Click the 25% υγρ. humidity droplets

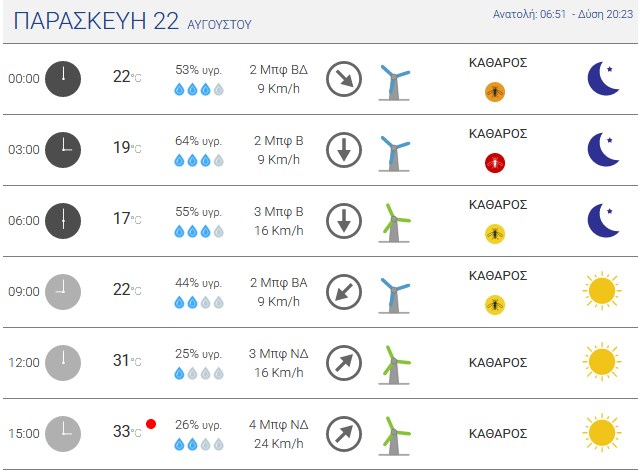199,373
